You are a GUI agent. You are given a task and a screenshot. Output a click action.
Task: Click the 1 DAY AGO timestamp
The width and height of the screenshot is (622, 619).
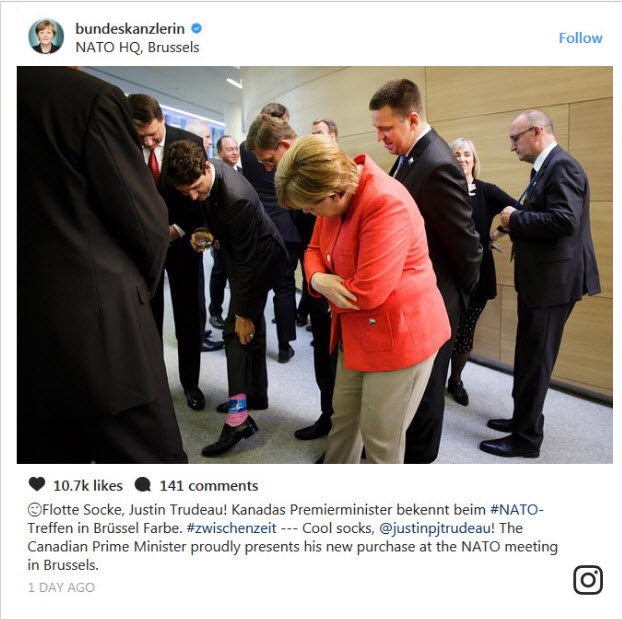pos(61,587)
